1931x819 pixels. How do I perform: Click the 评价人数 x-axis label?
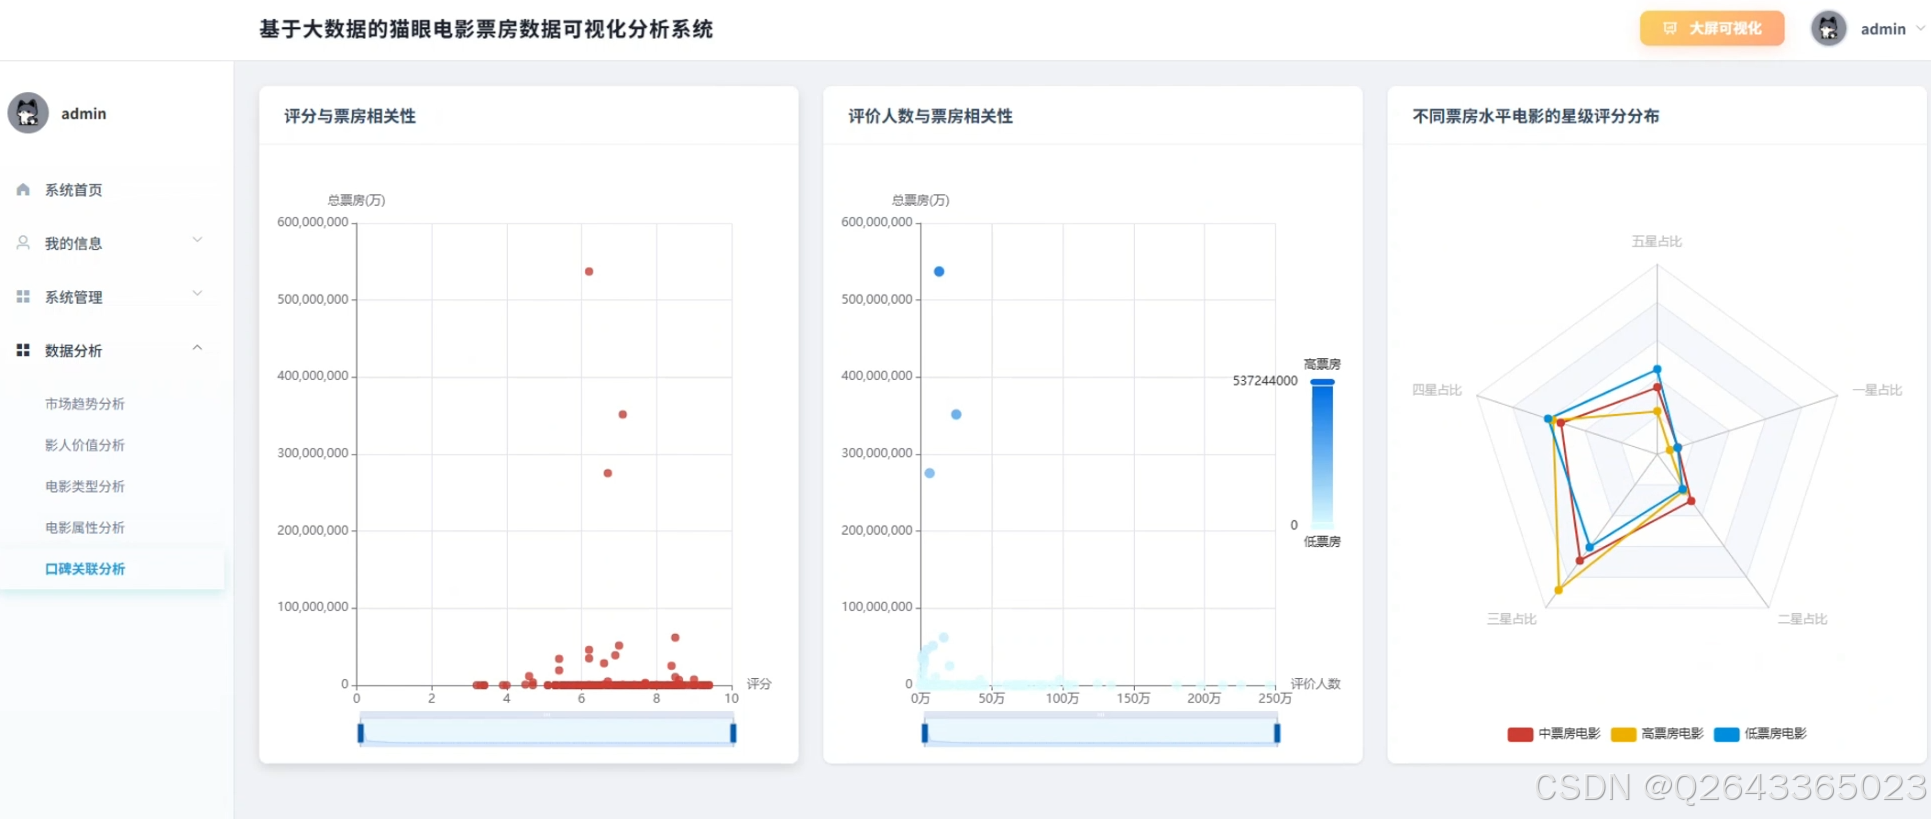point(1315,684)
